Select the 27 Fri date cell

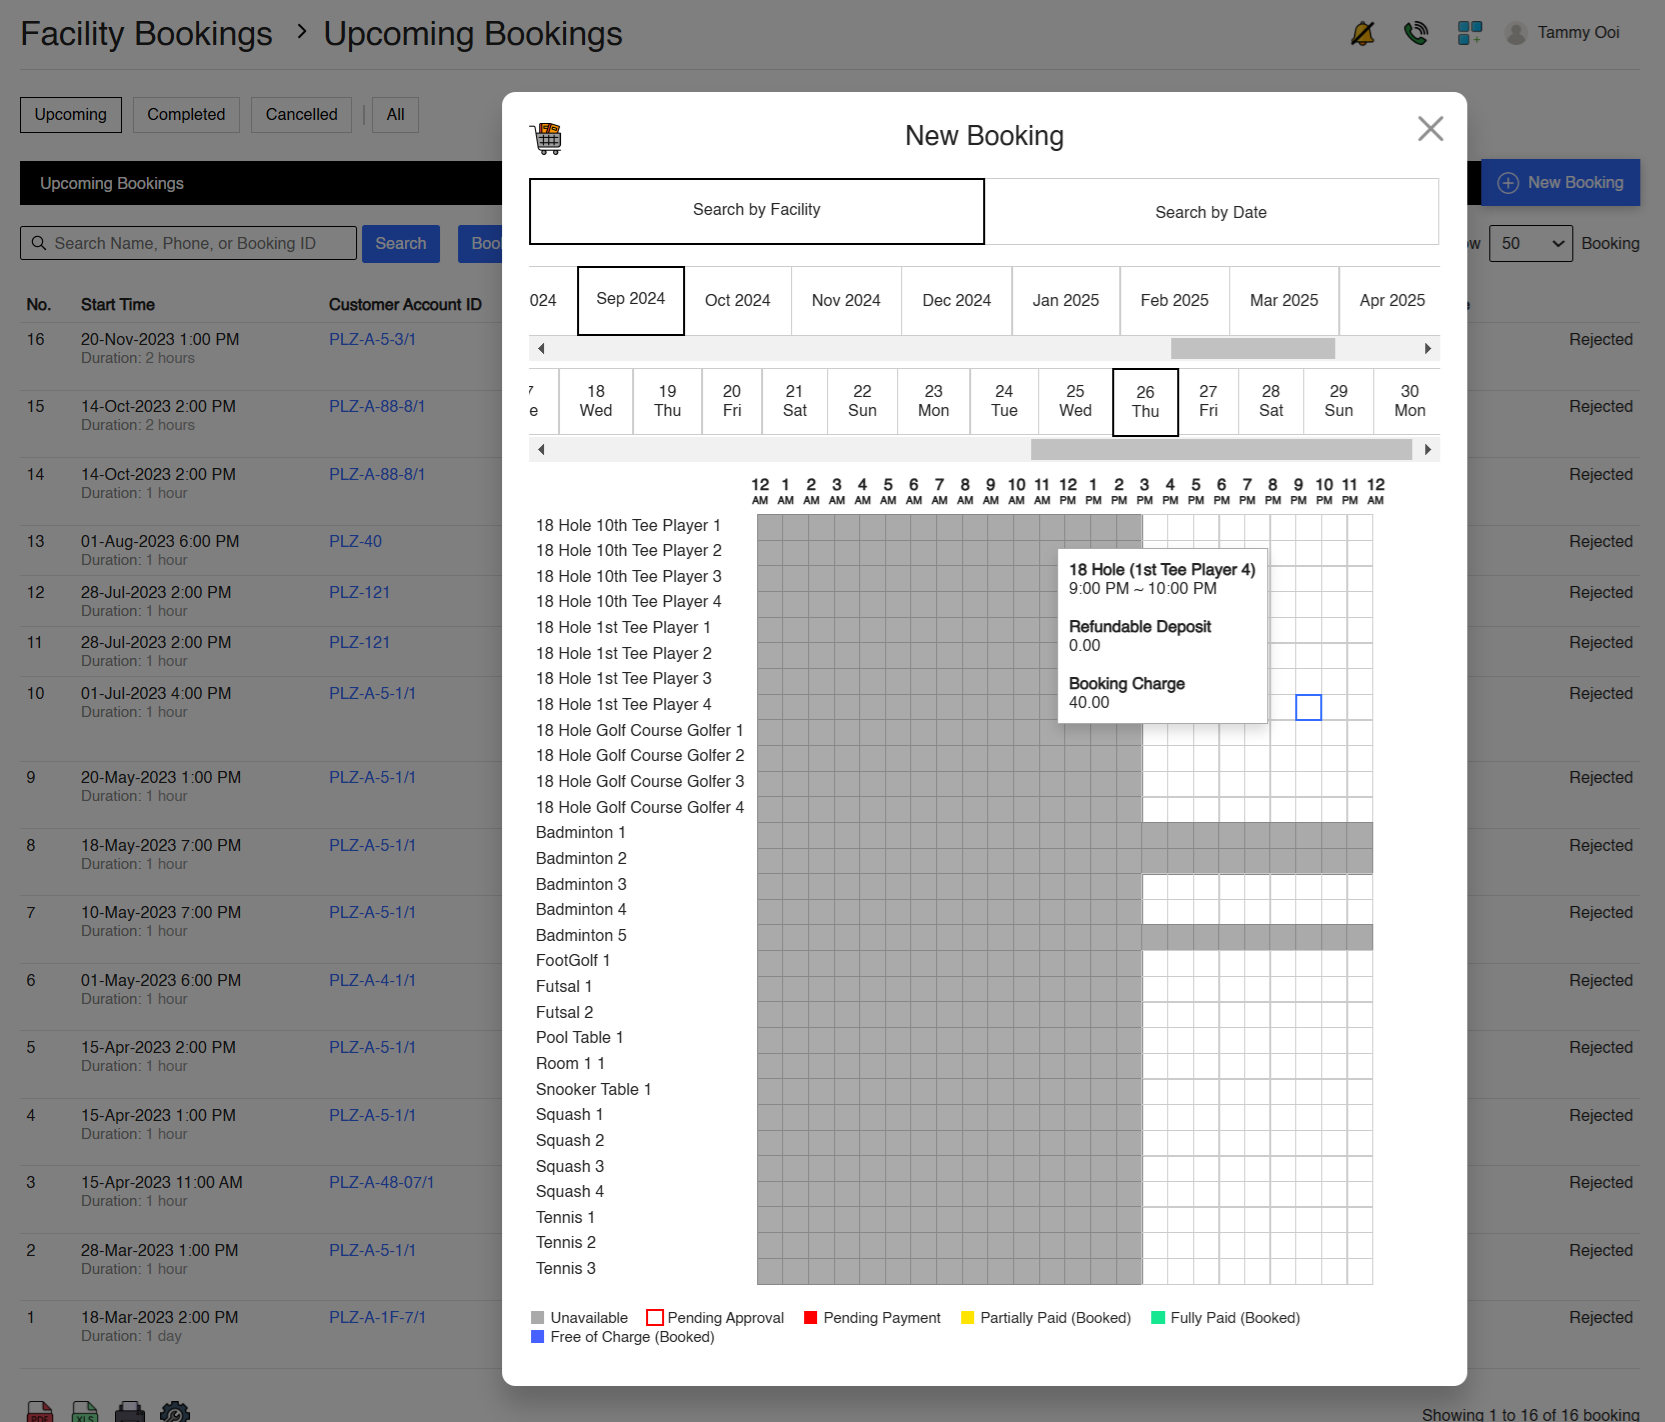click(x=1208, y=401)
